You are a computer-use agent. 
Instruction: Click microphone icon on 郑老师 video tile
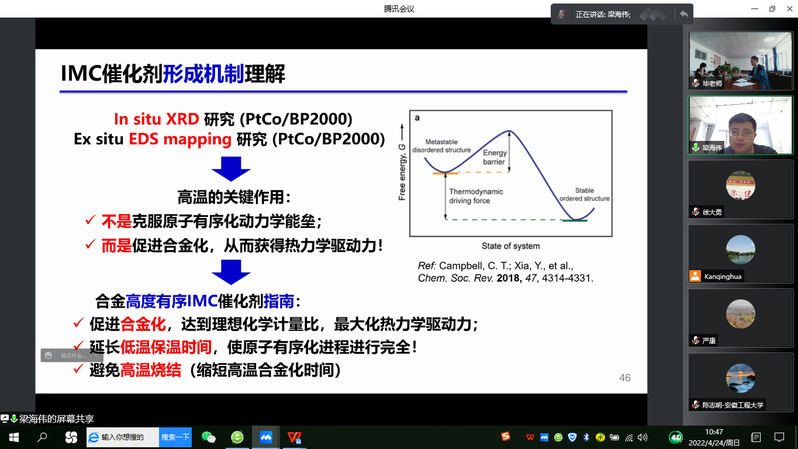[695, 84]
